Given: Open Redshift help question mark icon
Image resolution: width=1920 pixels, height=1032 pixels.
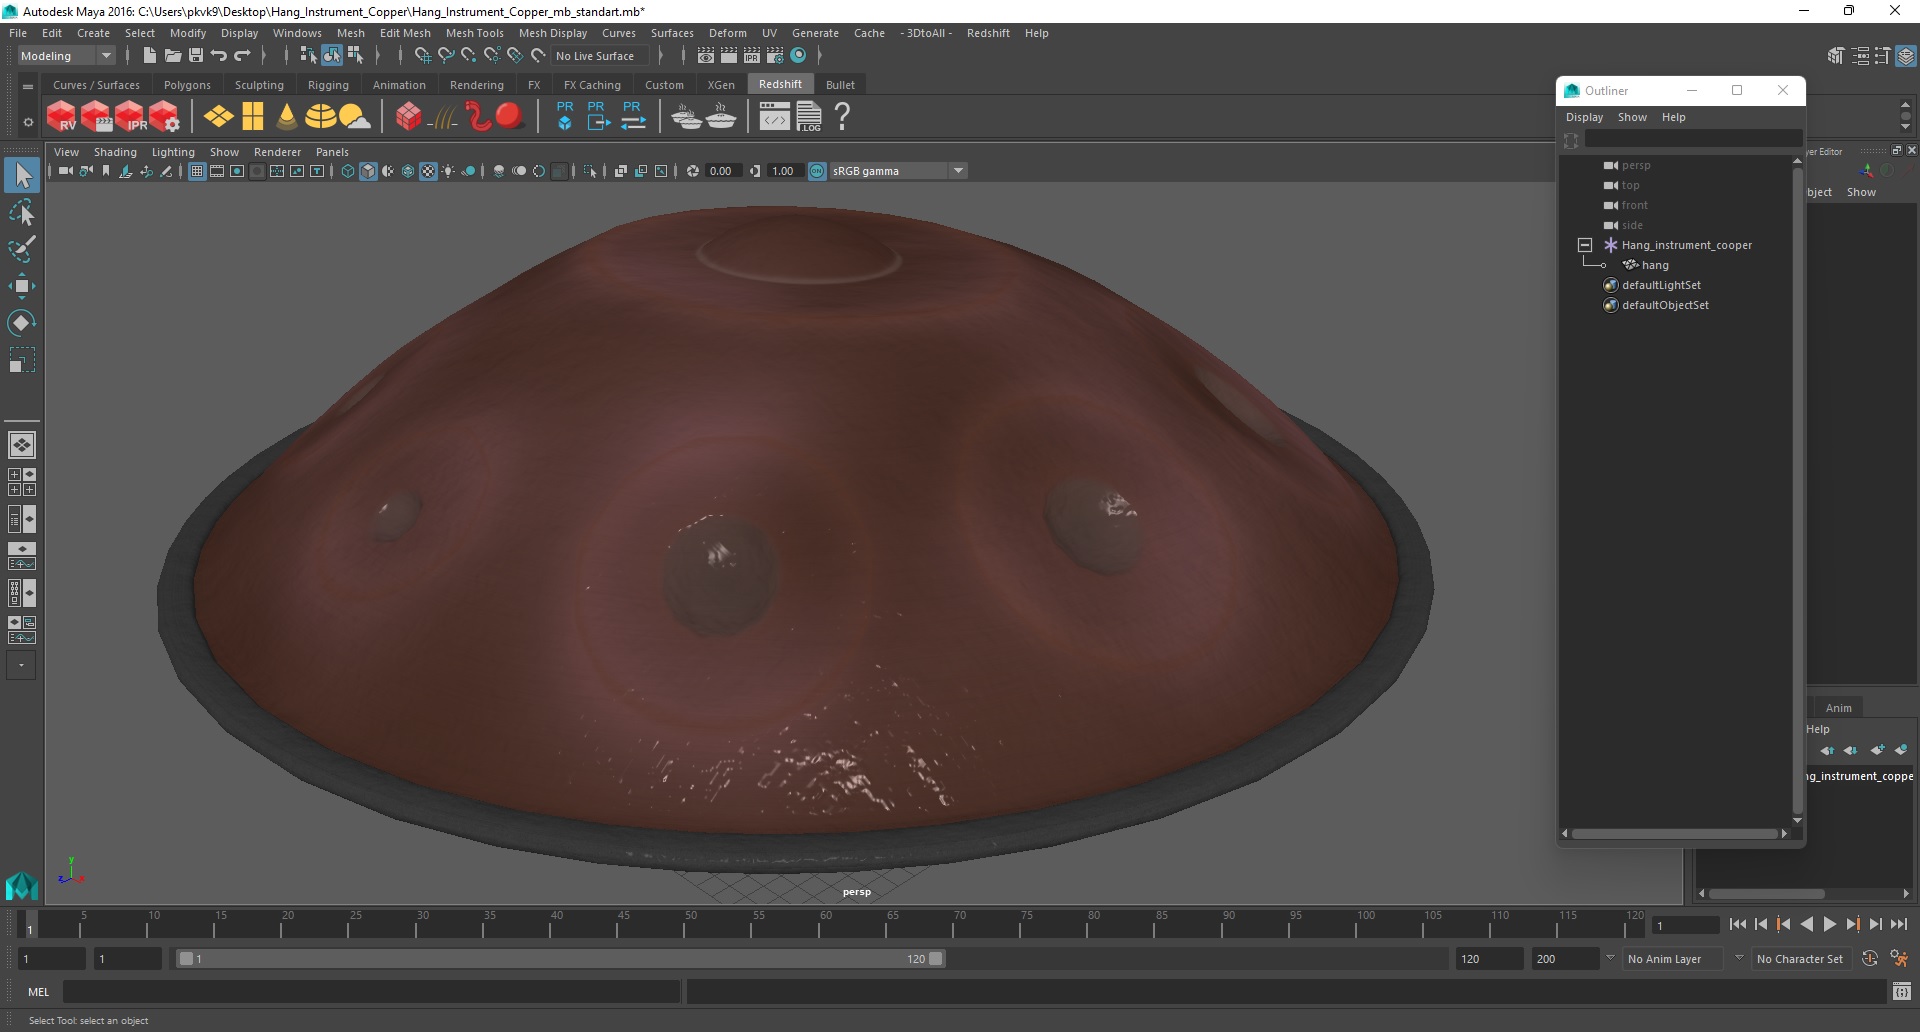Looking at the screenshot, I should click(x=843, y=117).
